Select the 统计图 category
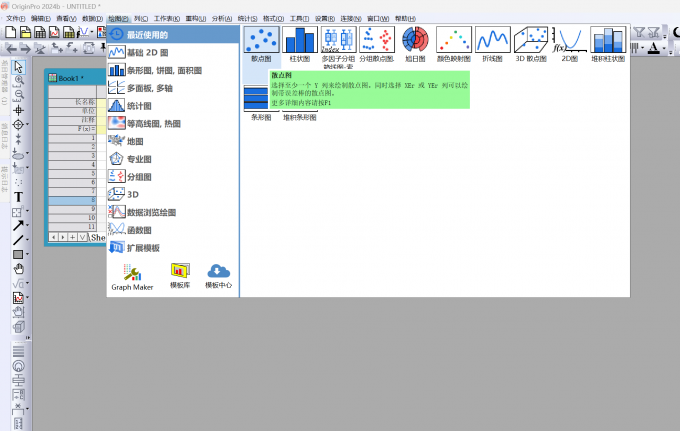Screen dimensions: 680x431 (173, 106)
